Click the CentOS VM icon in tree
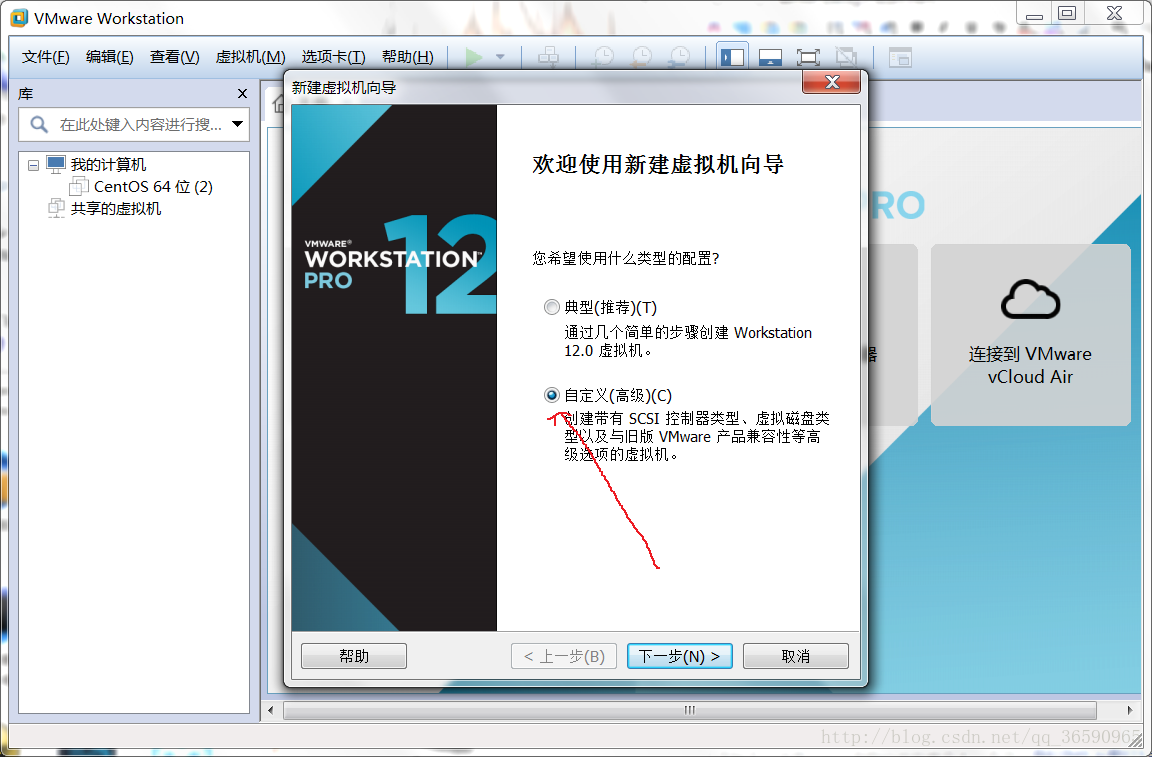 (79, 187)
